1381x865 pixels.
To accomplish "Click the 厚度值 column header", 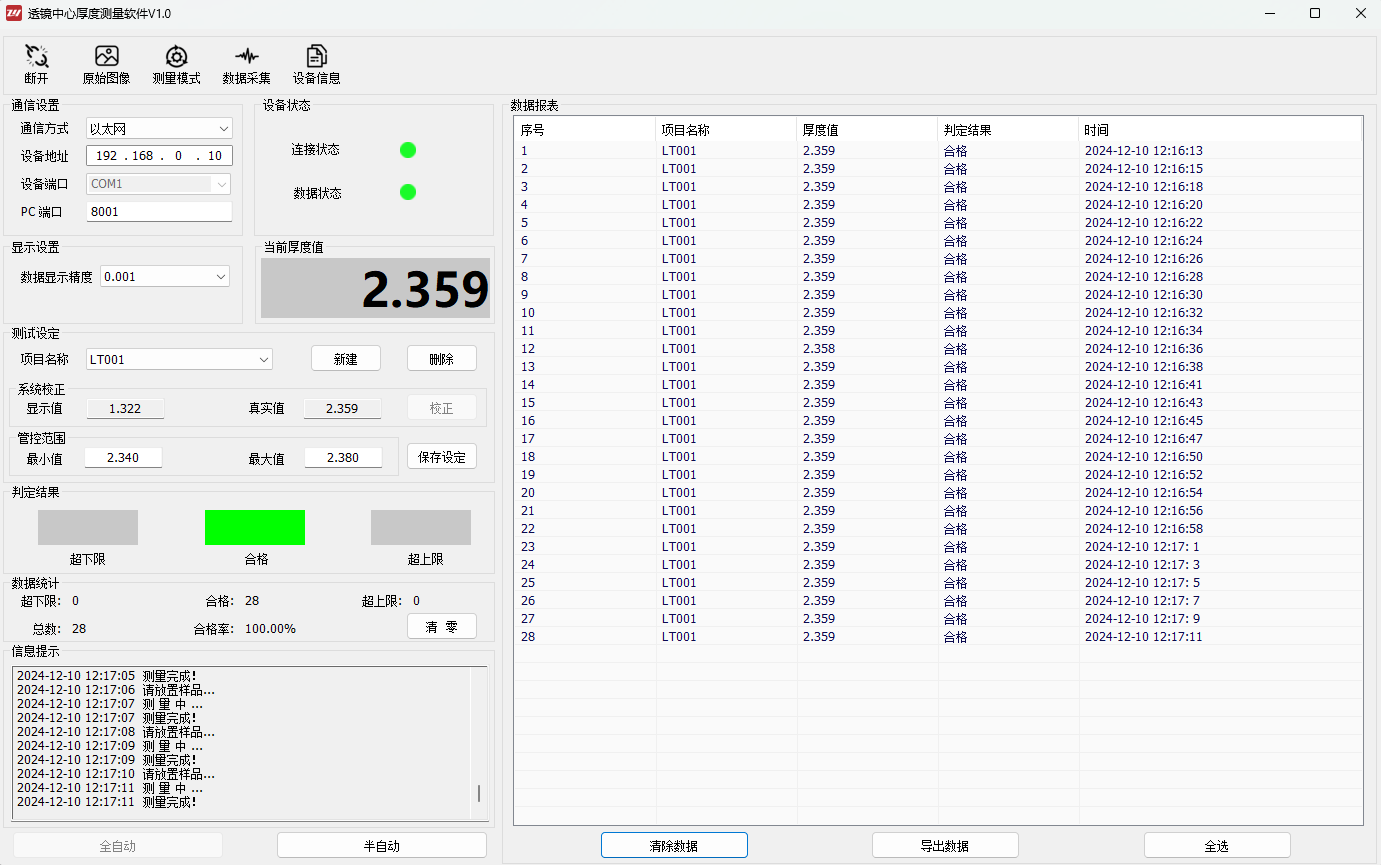I will pos(866,130).
